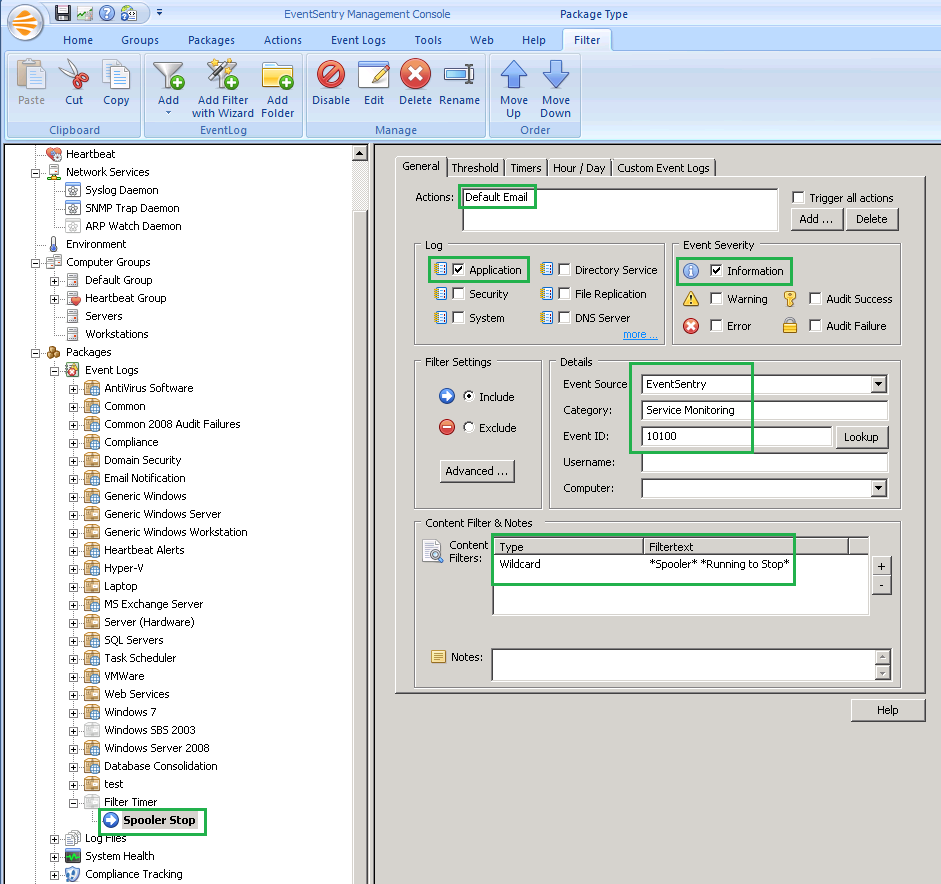Open the chart icon in quick access toolbar
The width and height of the screenshot is (941, 884).
pyautogui.click(x=85, y=13)
